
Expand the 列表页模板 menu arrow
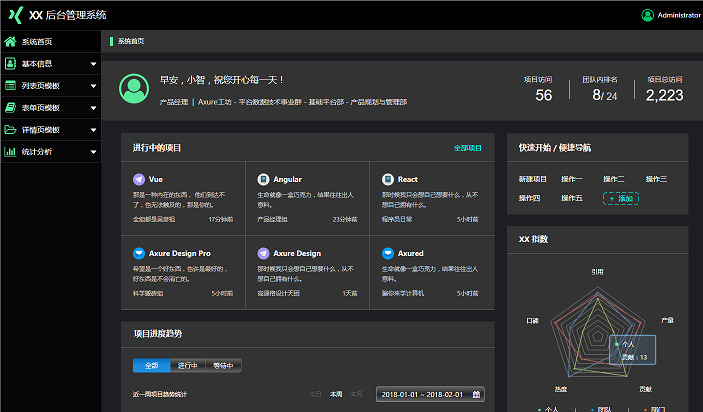tap(93, 86)
